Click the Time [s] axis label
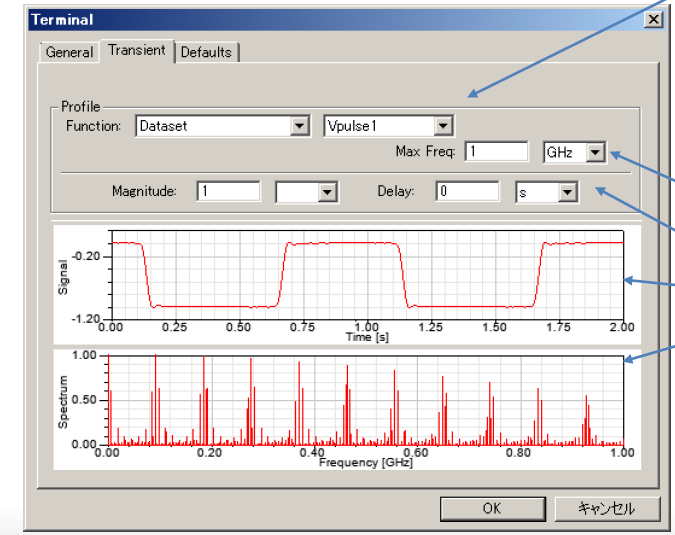This screenshot has height=535, width=675. pyautogui.click(x=367, y=337)
